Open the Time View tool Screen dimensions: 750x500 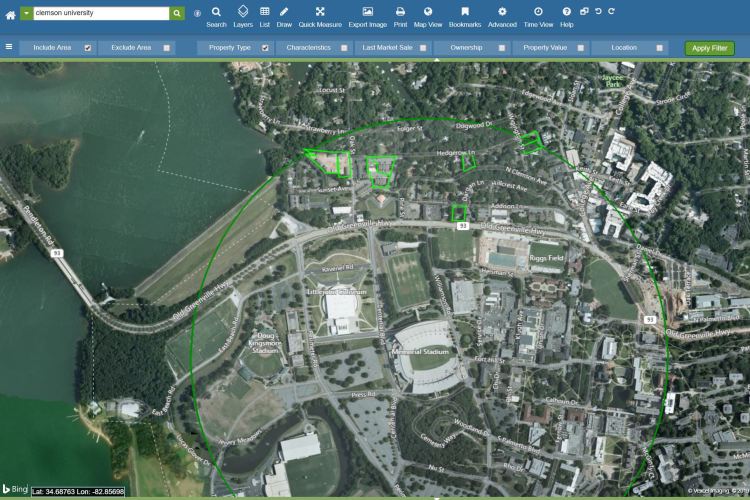[538, 17]
